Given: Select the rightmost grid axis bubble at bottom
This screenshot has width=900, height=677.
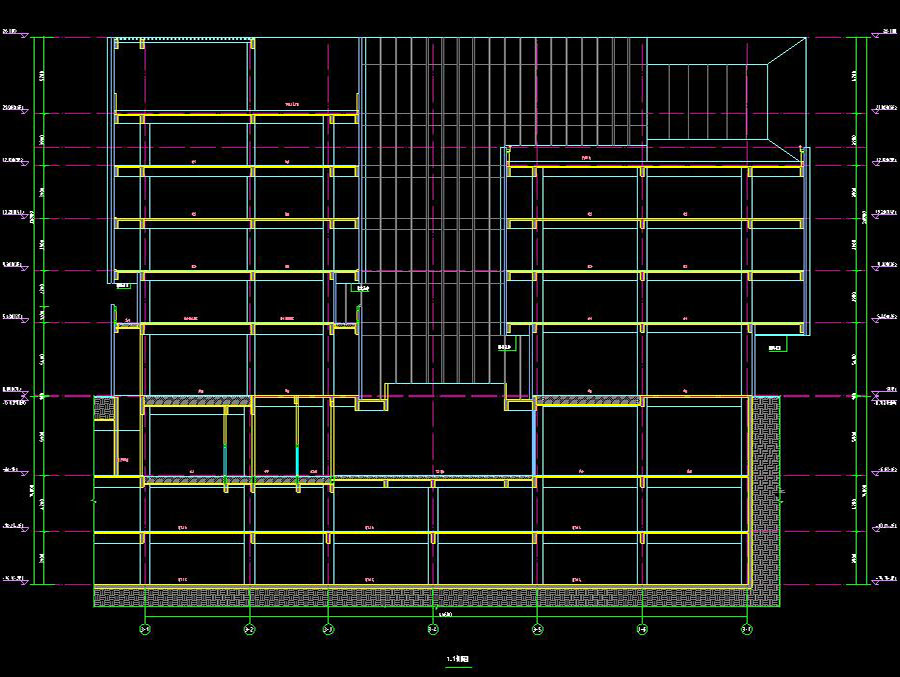Looking at the screenshot, I should pos(746,629).
